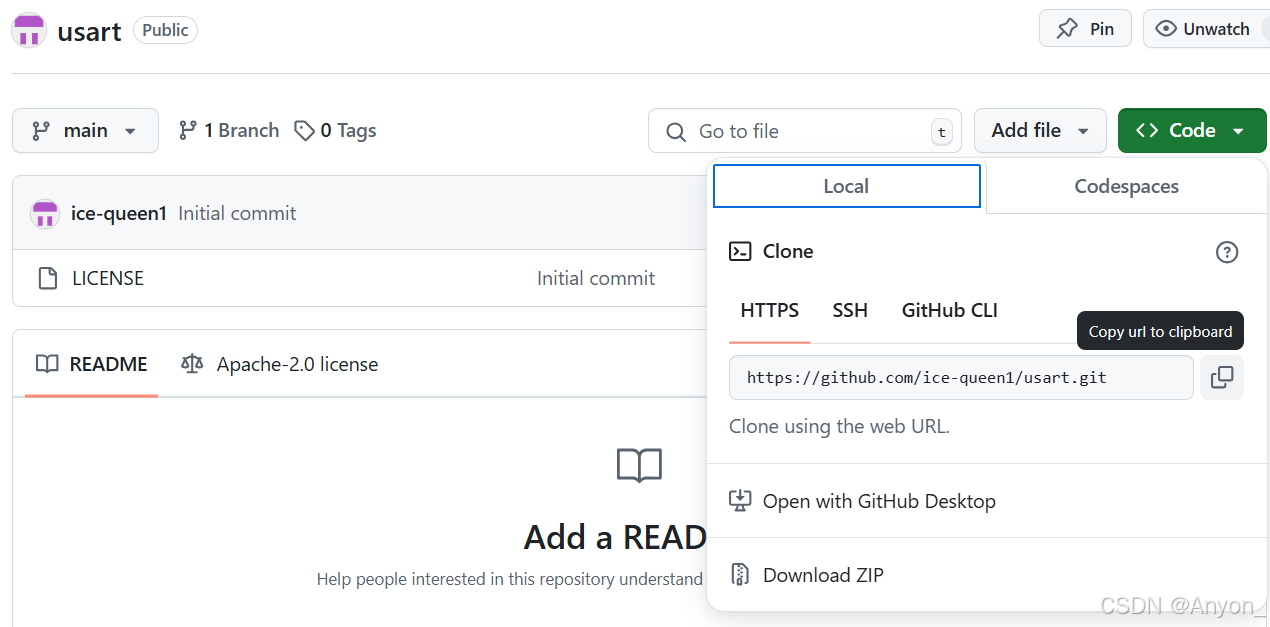Image resolution: width=1270 pixels, height=627 pixels.
Task: Select the HTTPS clone option
Action: [x=769, y=310]
